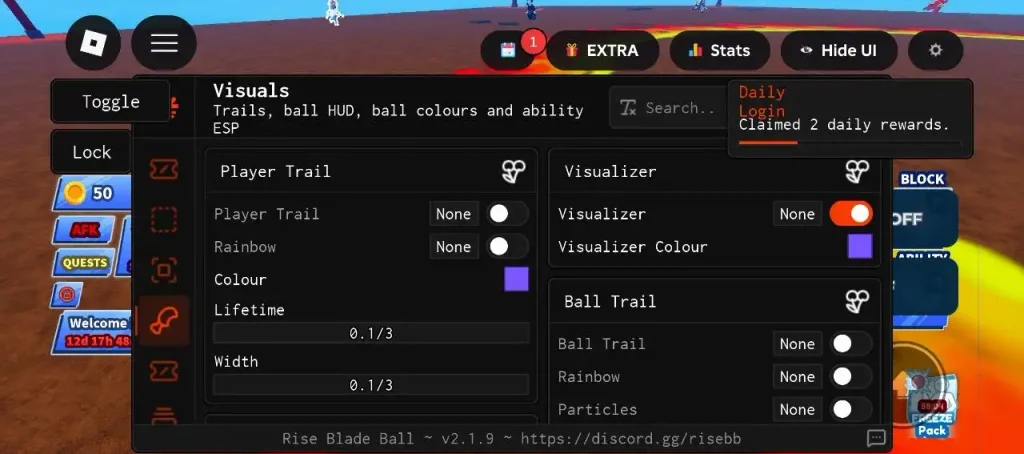Open the chat bubble icon in footer
Screen dimensions: 1024x454
(x=876, y=438)
